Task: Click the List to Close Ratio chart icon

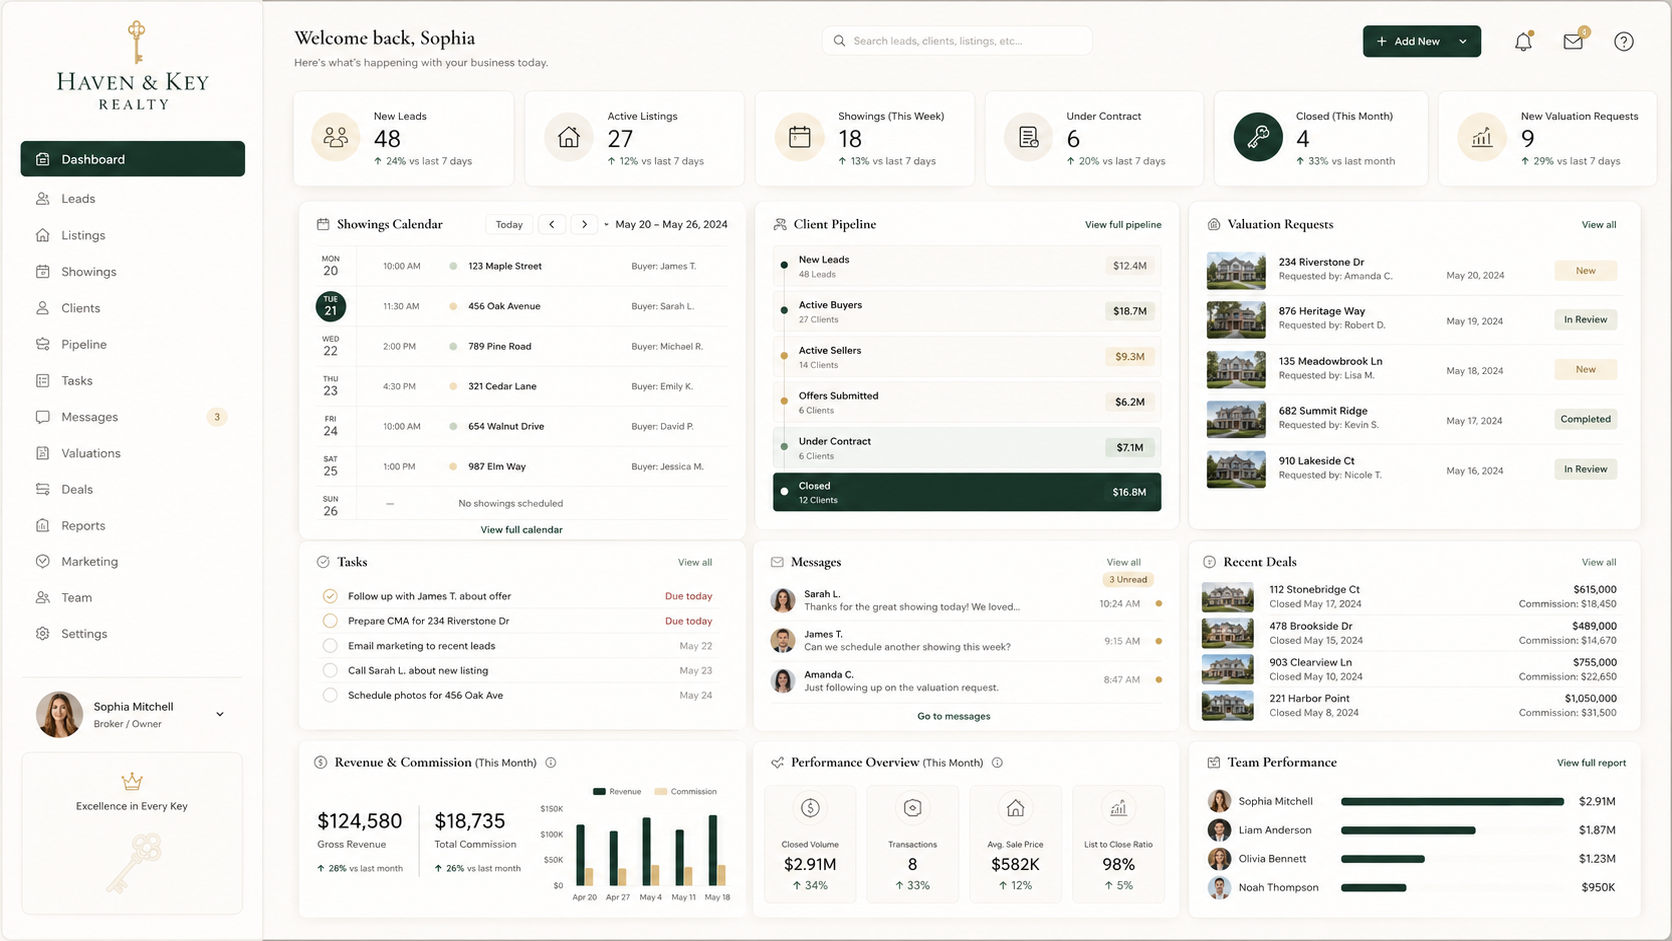Action: coord(1118,808)
